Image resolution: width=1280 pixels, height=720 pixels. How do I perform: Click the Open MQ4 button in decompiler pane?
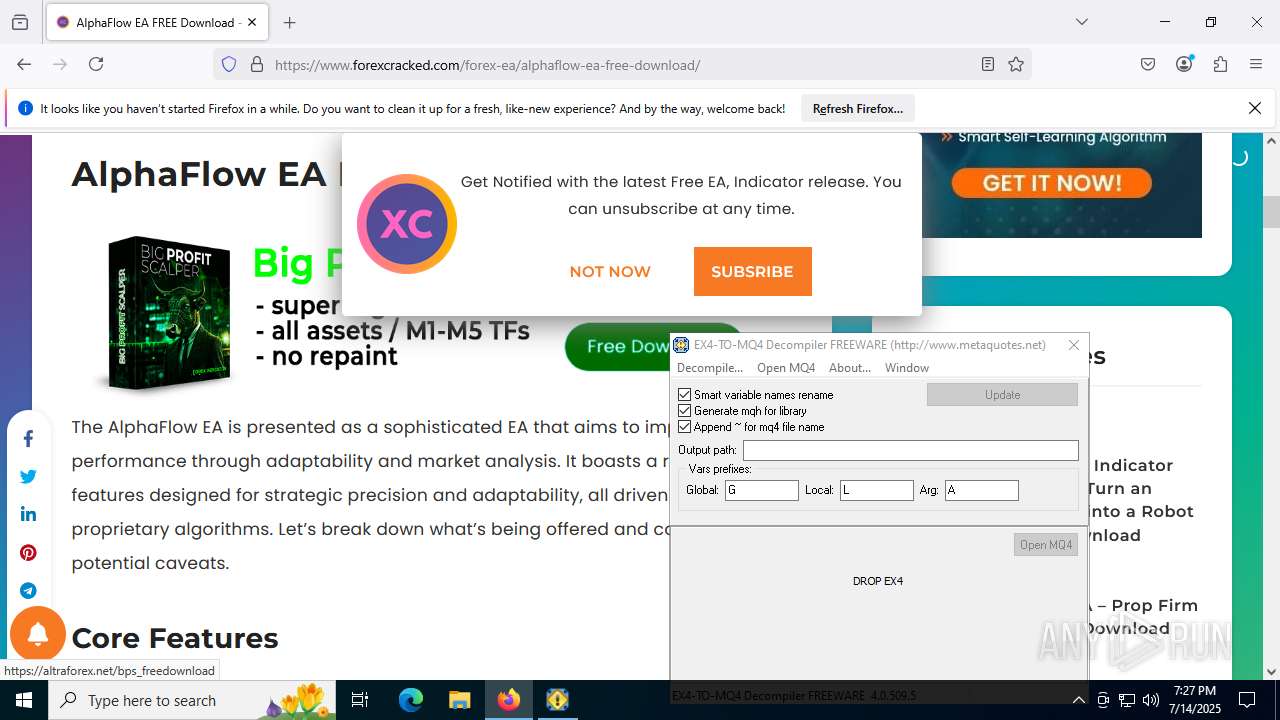coord(1046,545)
